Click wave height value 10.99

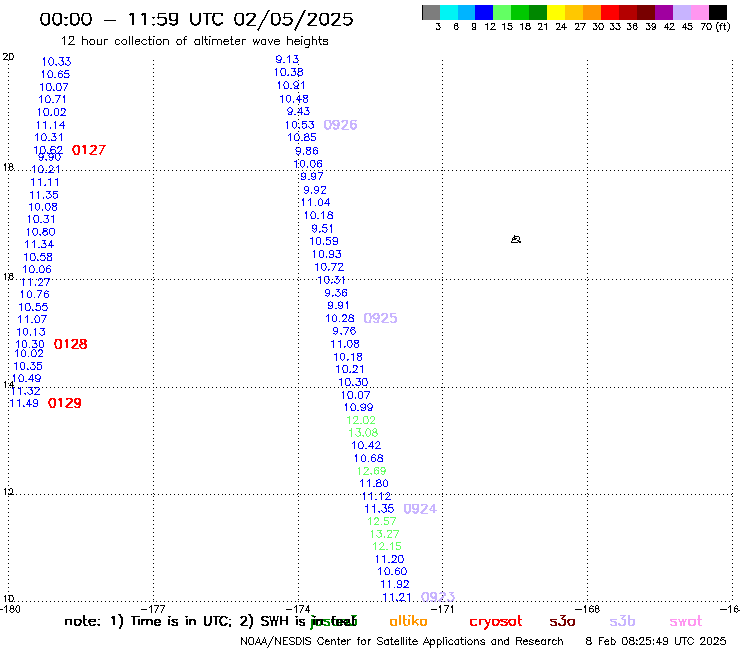[x=358, y=407]
